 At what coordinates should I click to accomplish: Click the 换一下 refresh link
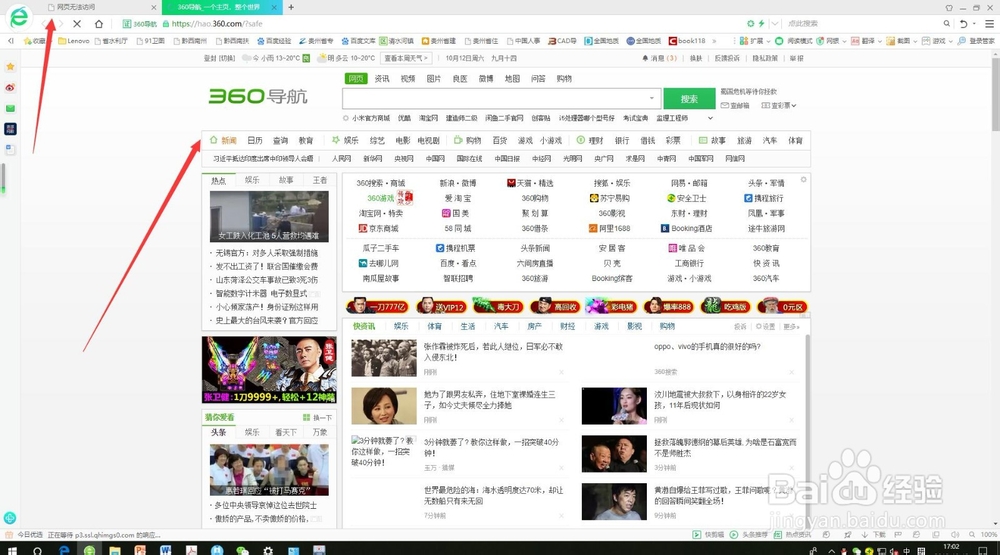point(318,418)
